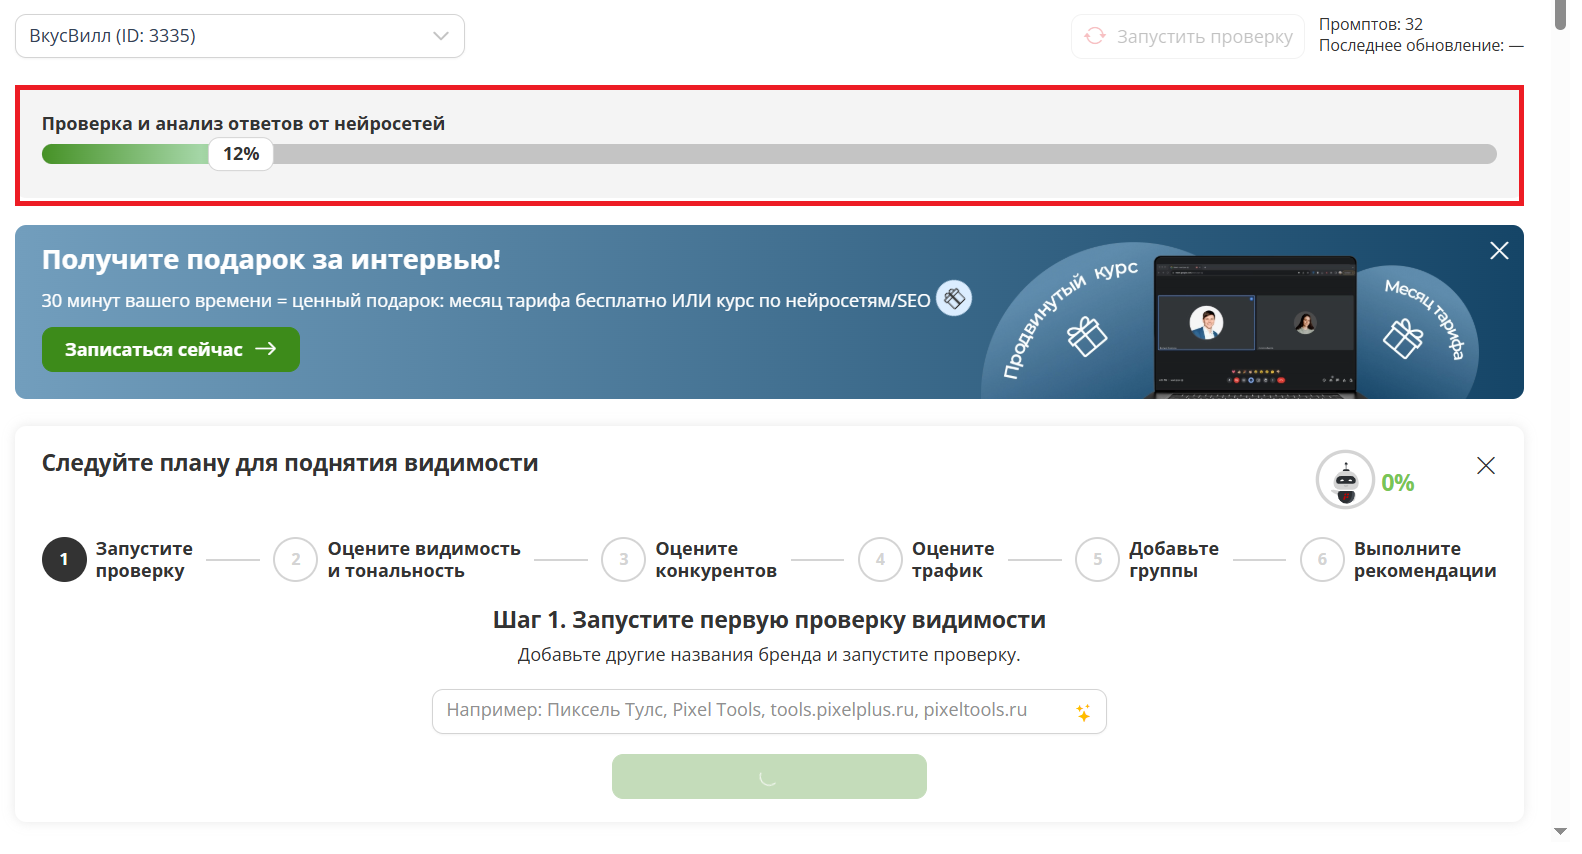Go to step 3 Оцените конкурентов

pyautogui.click(x=623, y=560)
